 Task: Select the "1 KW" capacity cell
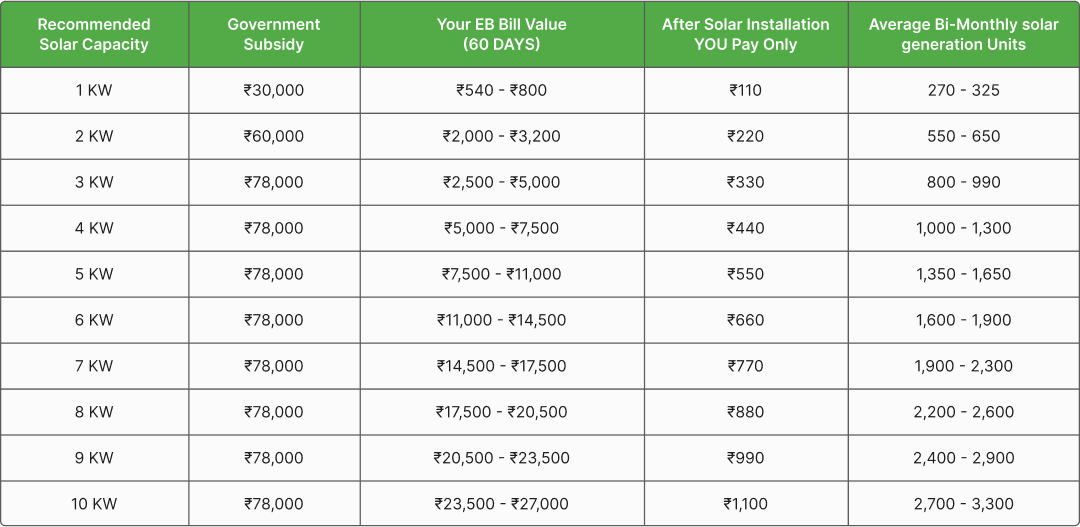point(94,90)
